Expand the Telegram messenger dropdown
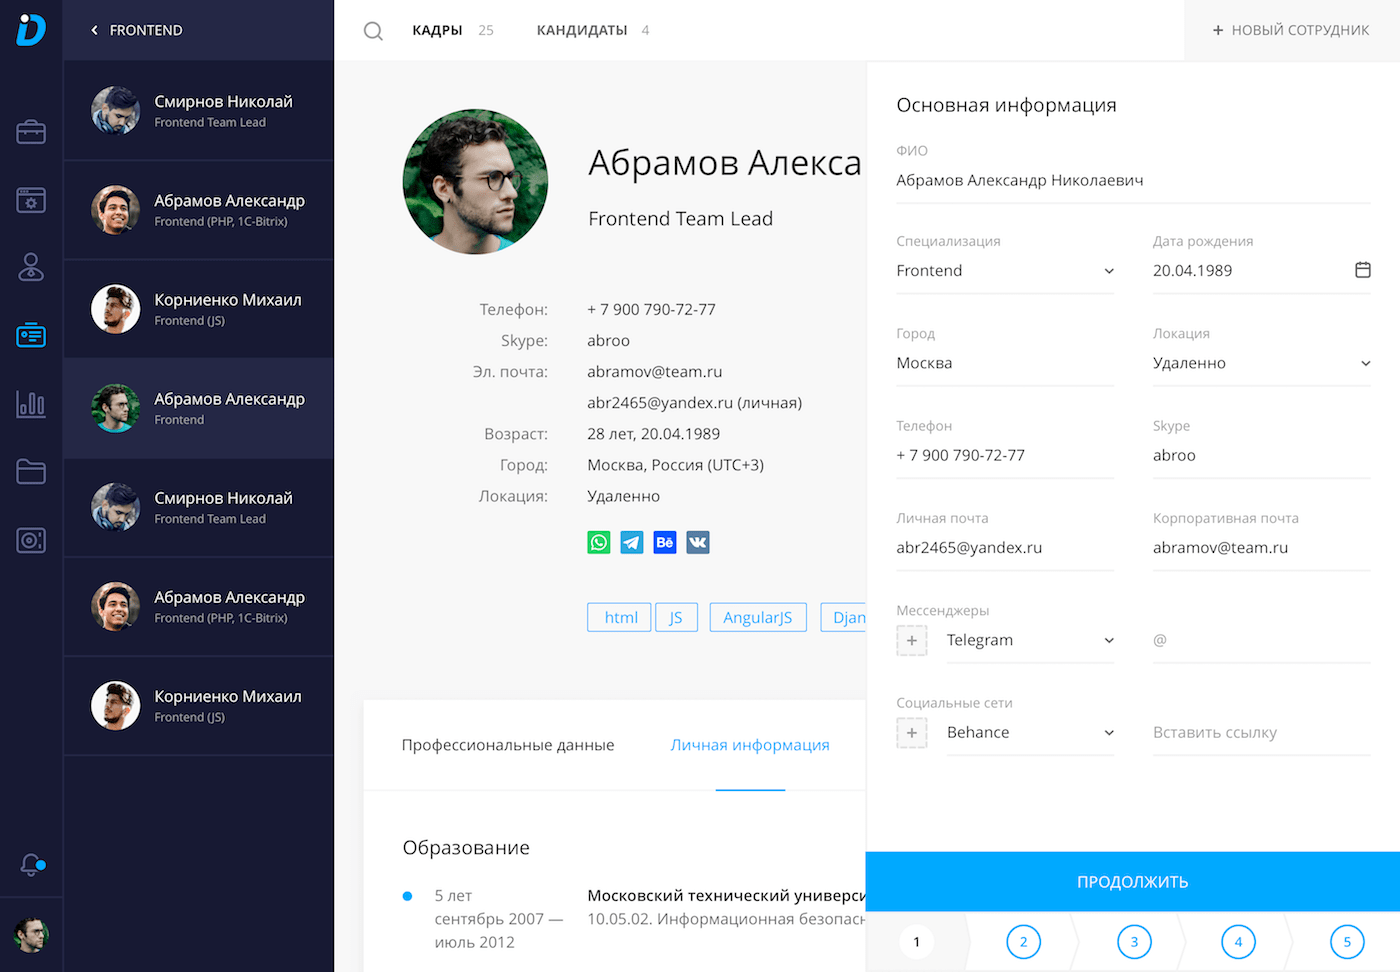1400x972 pixels. tap(1108, 641)
